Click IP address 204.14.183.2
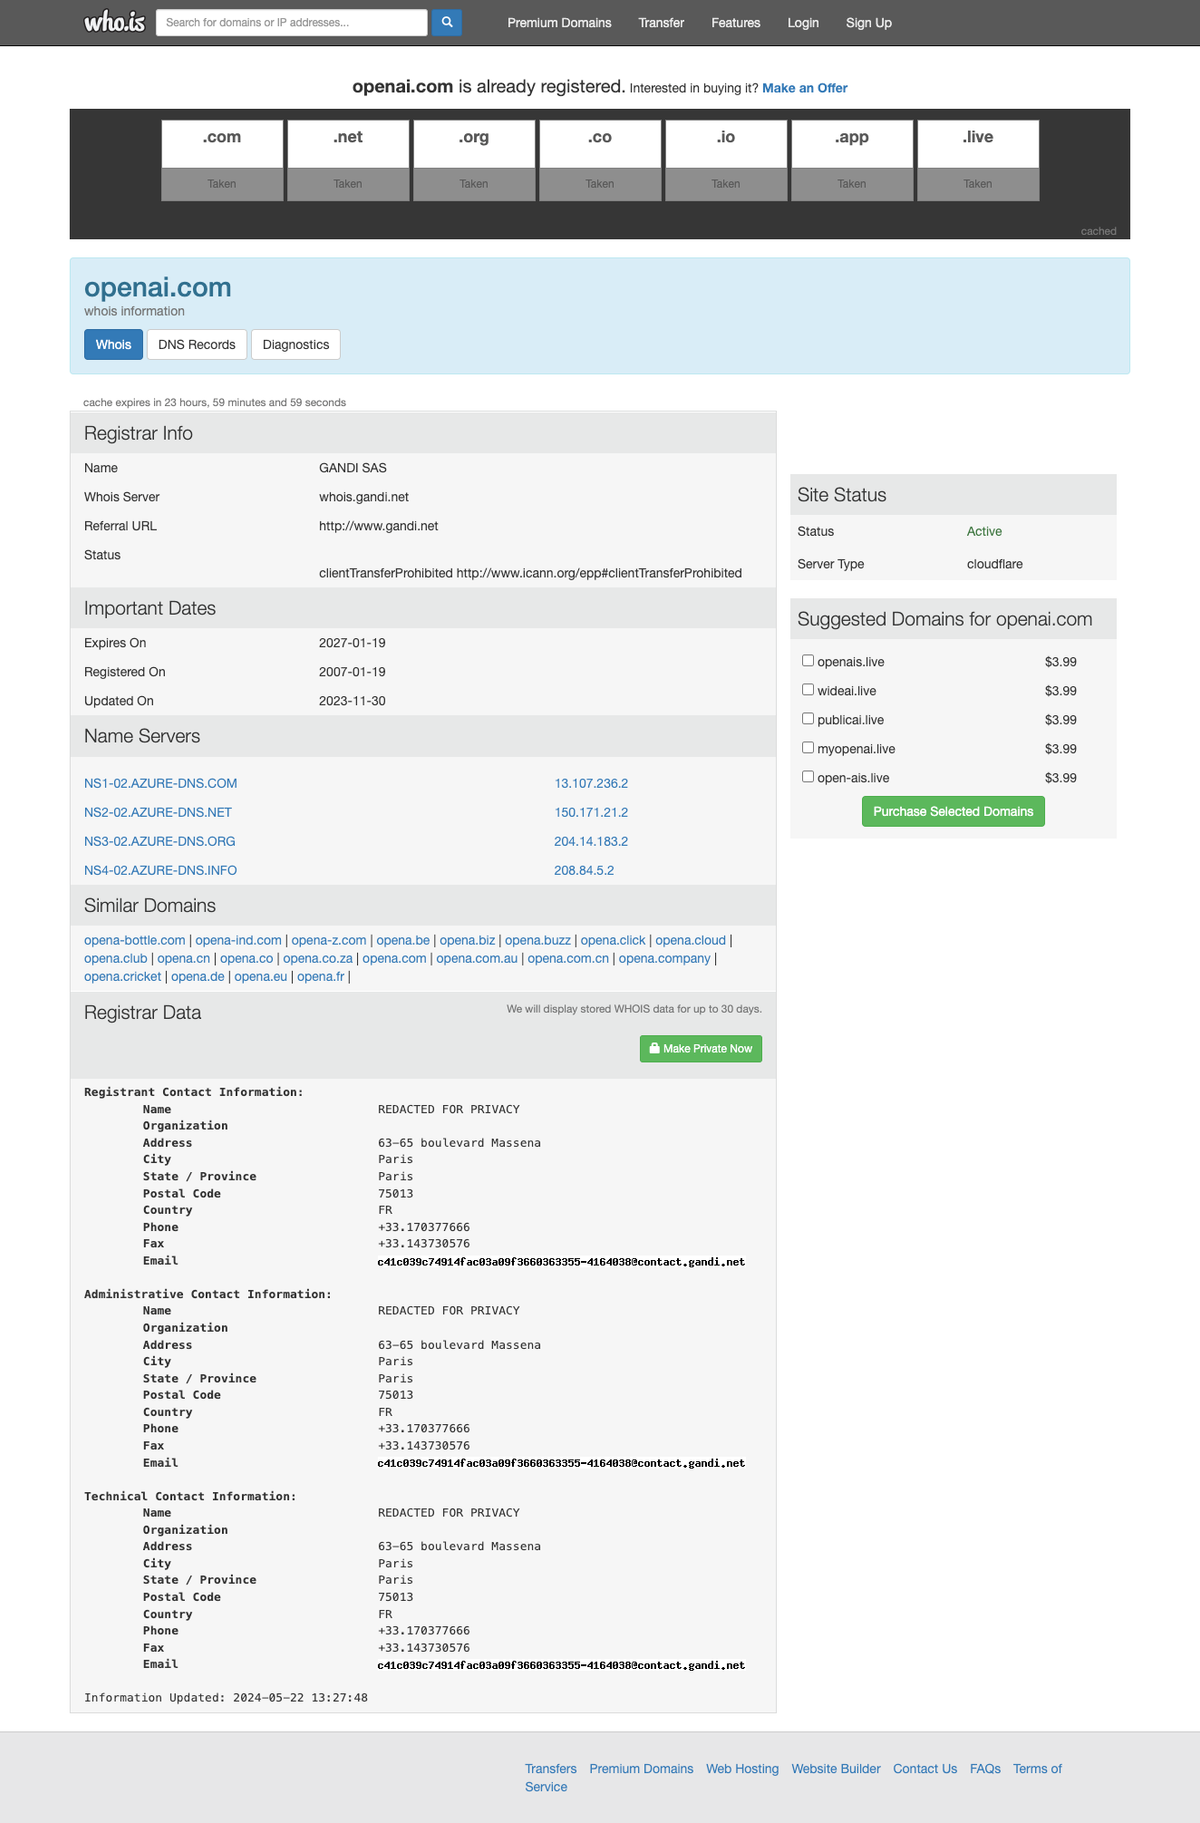The height and width of the screenshot is (1823, 1200). (591, 841)
